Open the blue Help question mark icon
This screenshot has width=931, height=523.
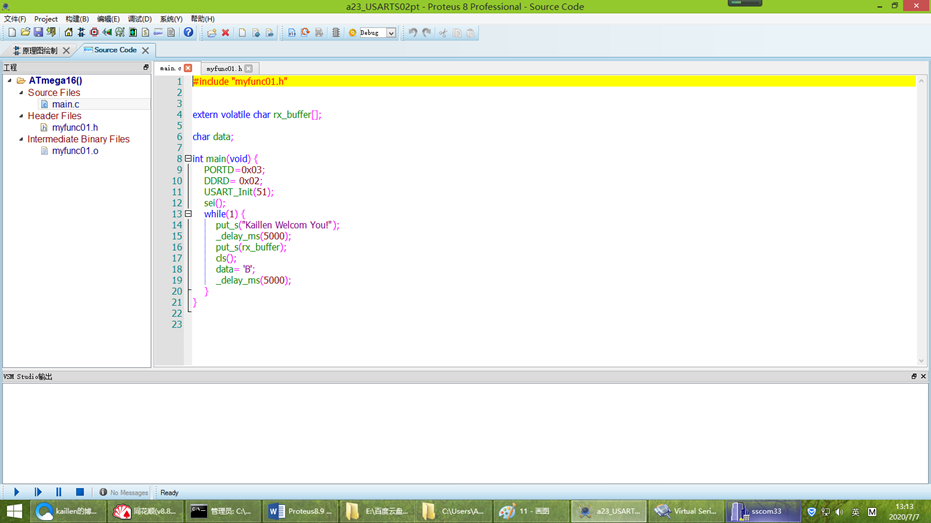pyautogui.click(x=188, y=33)
